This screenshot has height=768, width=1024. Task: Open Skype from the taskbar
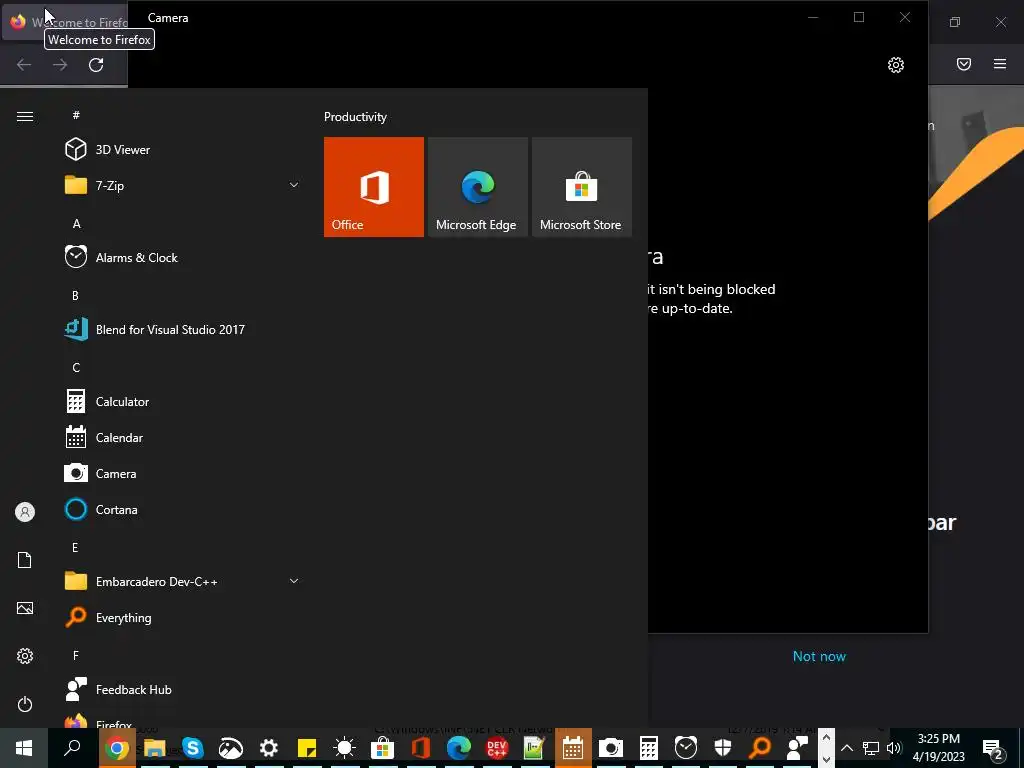pyautogui.click(x=193, y=748)
